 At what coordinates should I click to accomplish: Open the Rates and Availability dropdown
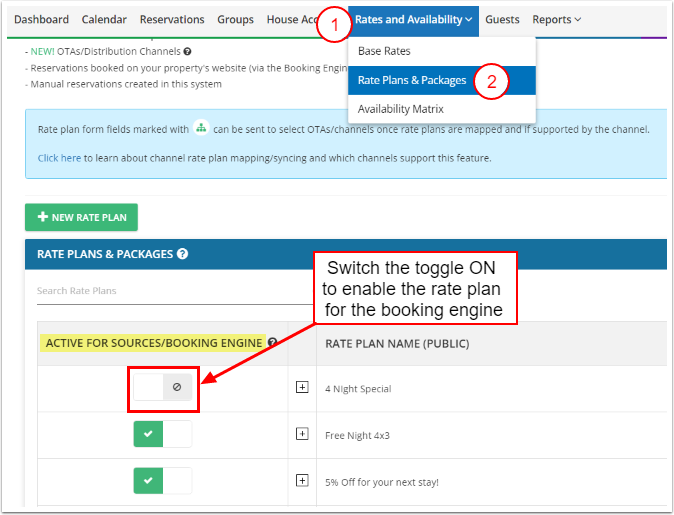click(x=413, y=20)
